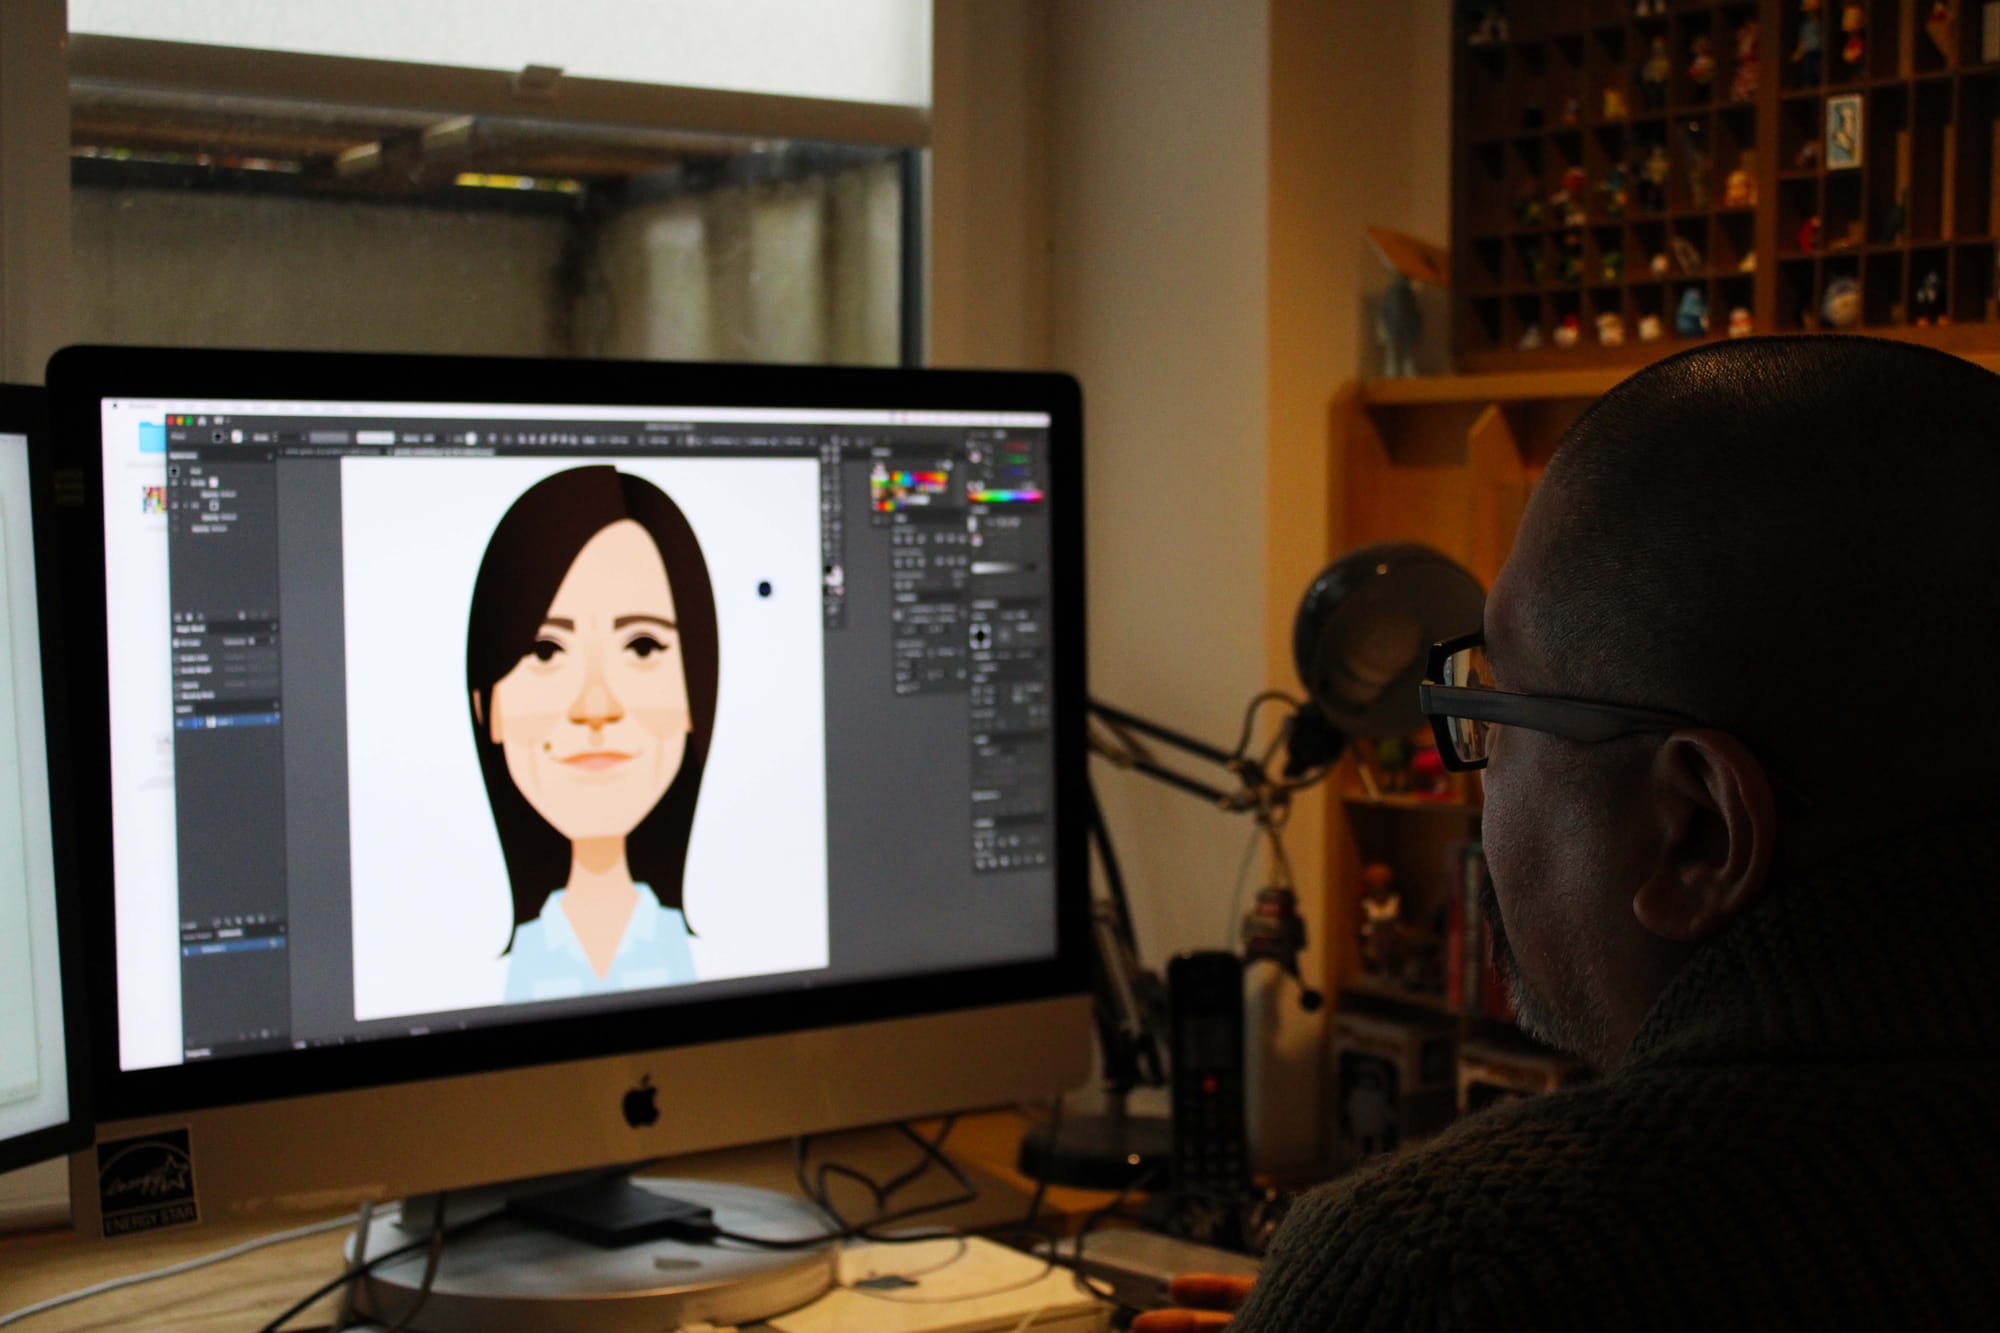The image size is (2000, 1333).
Task: Enable the Stroke Color checkbox in Magic Wand
Action: [x=177, y=658]
